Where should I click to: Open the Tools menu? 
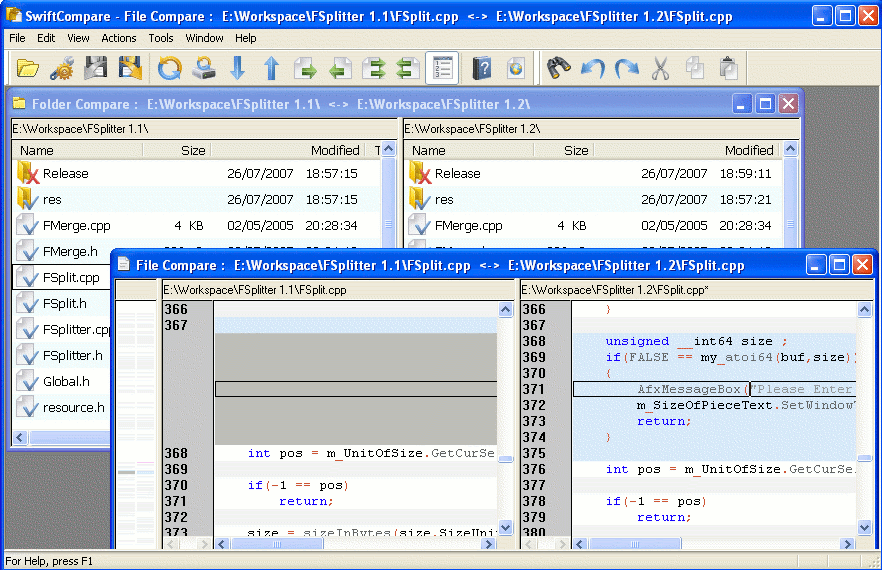click(x=161, y=38)
